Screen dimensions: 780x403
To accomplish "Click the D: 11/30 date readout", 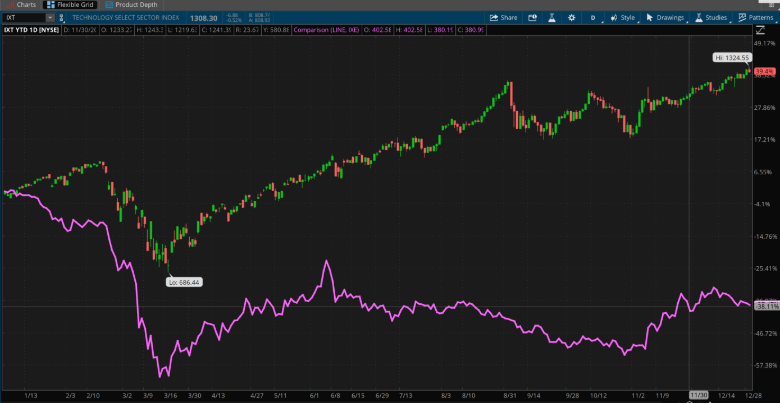I will click(80, 30).
